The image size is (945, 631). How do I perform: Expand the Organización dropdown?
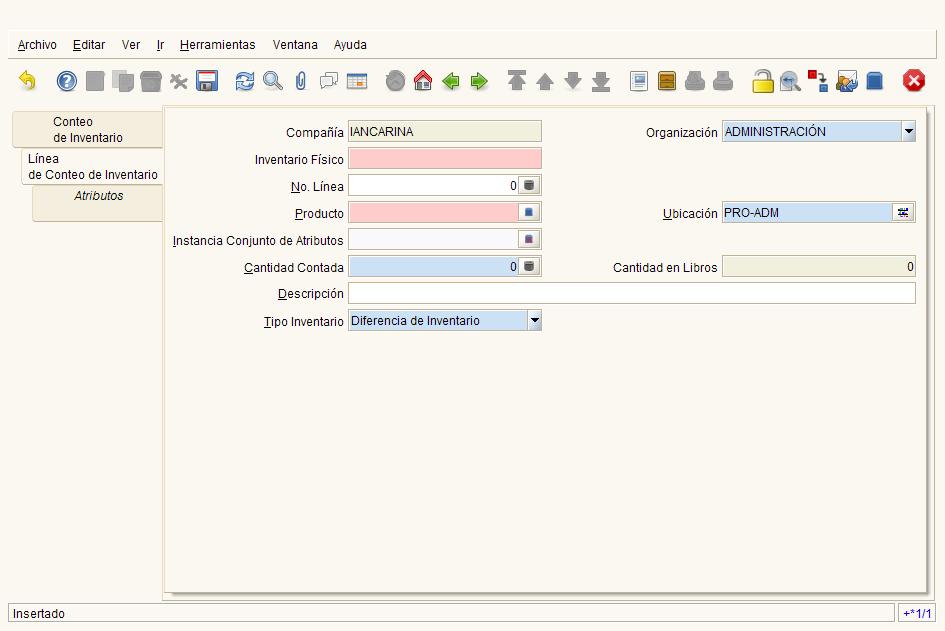click(x=908, y=131)
